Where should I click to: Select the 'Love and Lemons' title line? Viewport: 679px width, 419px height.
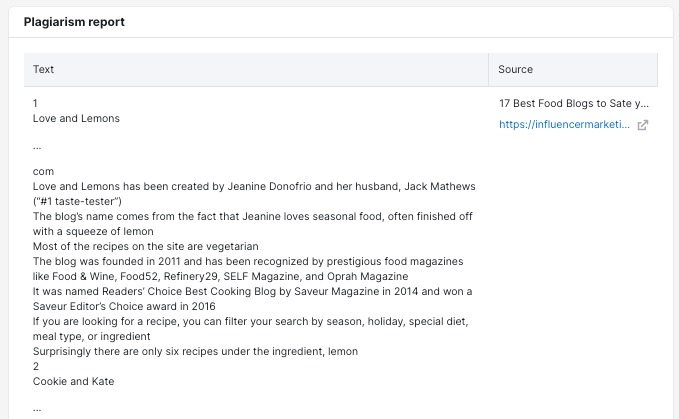(x=76, y=119)
